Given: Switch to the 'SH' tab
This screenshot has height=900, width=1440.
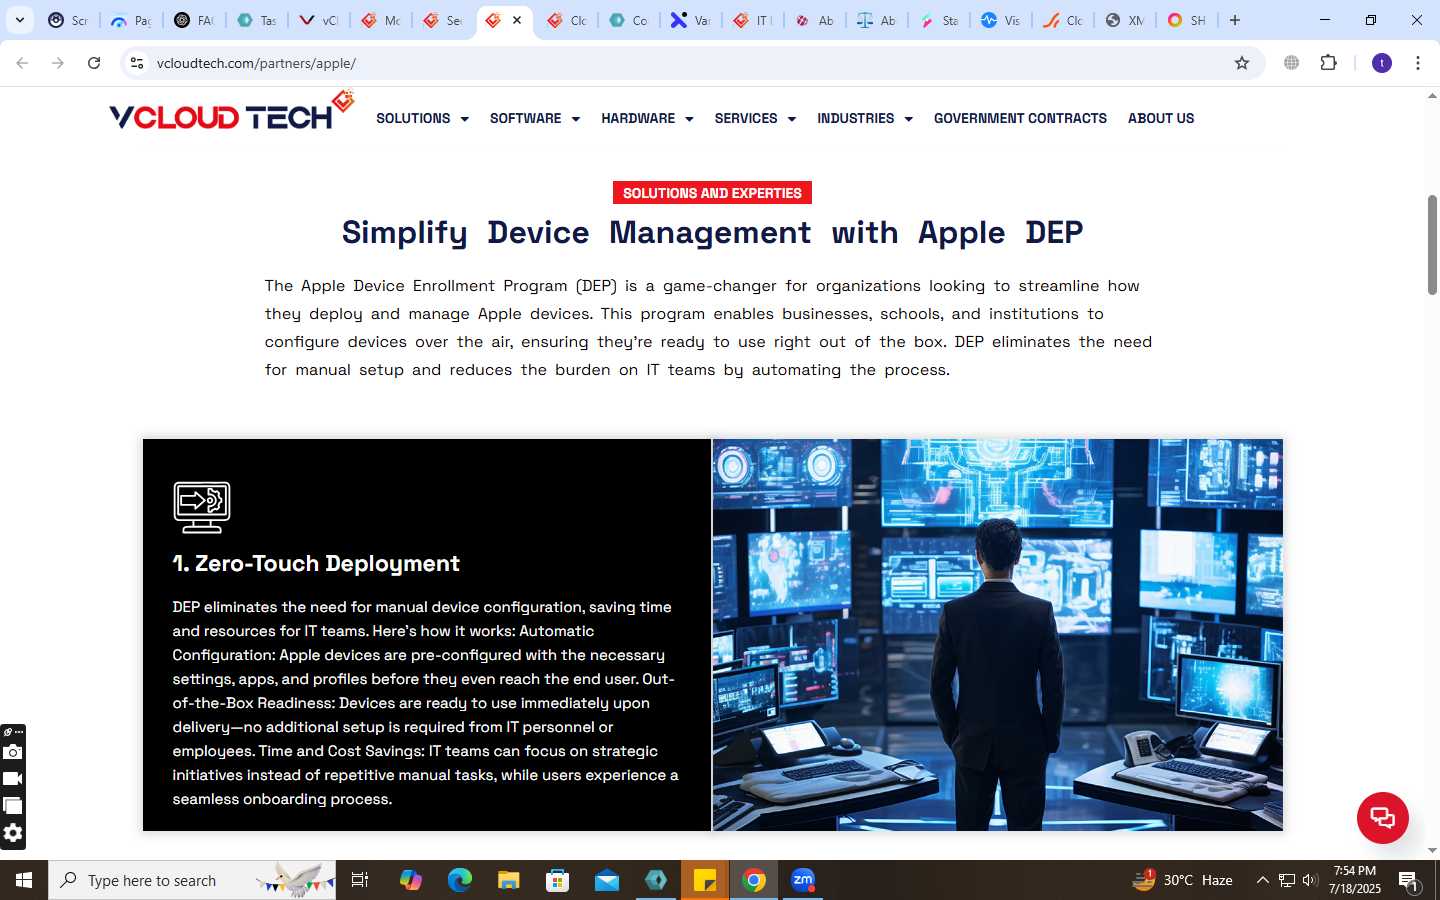Looking at the screenshot, I should tap(1187, 20).
